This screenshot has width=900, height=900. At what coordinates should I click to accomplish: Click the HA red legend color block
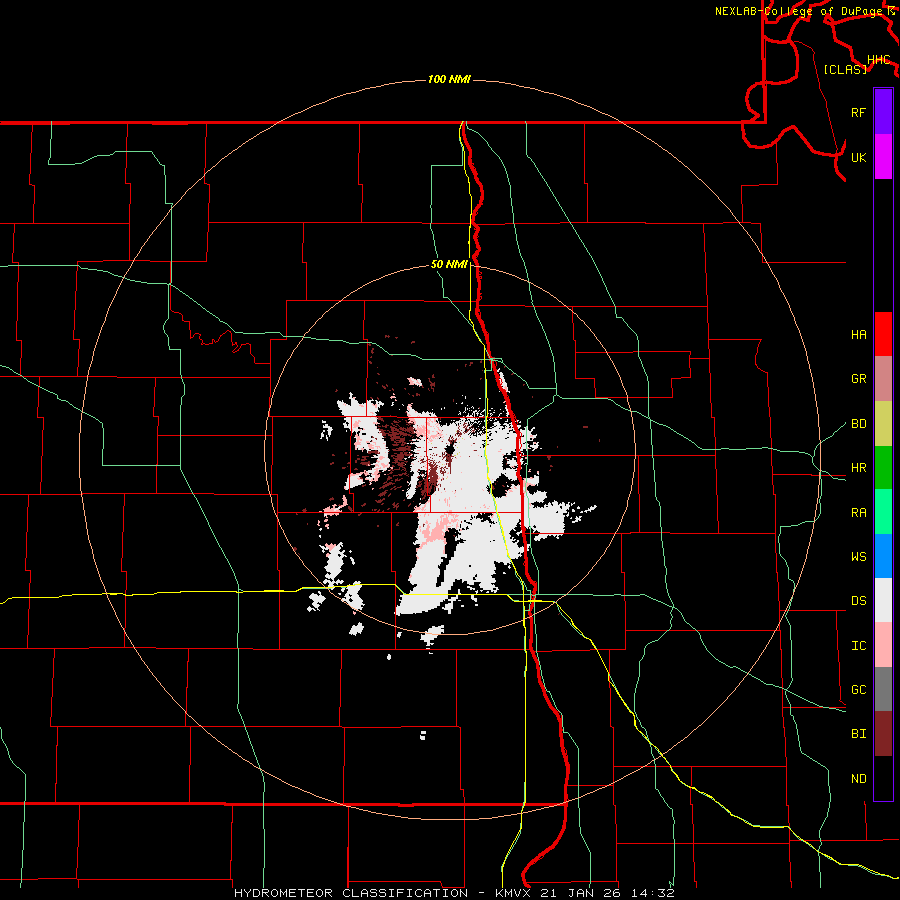pos(883,334)
